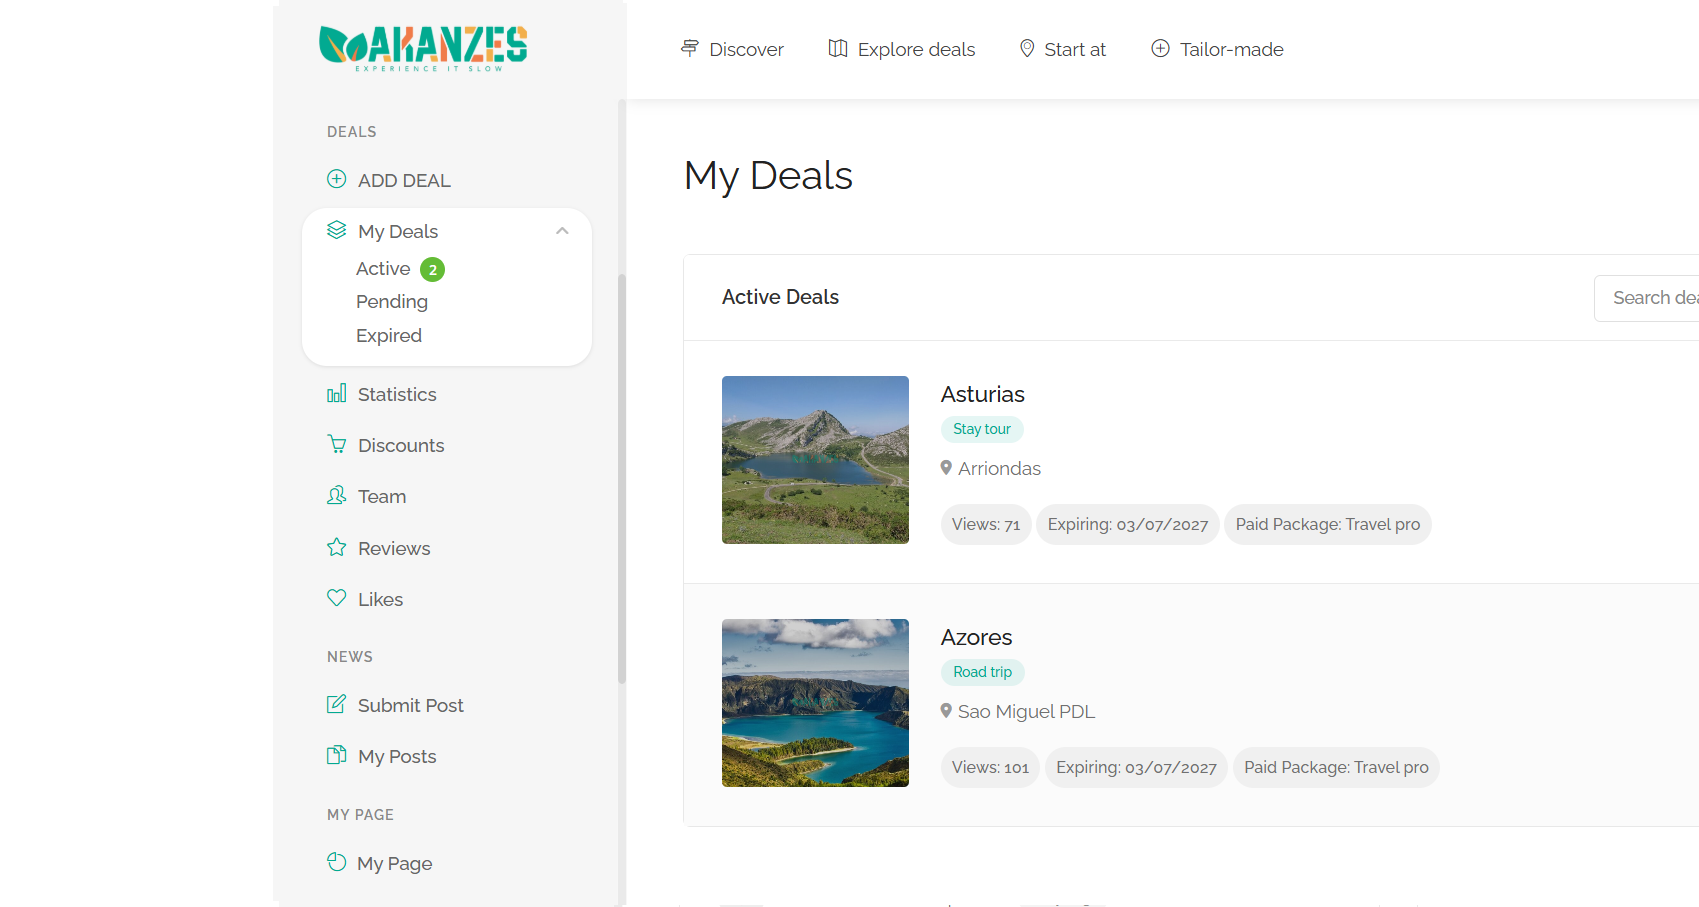Open the Statistics page
The width and height of the screenshot is (1699, 907).
[x=397, y=394]
